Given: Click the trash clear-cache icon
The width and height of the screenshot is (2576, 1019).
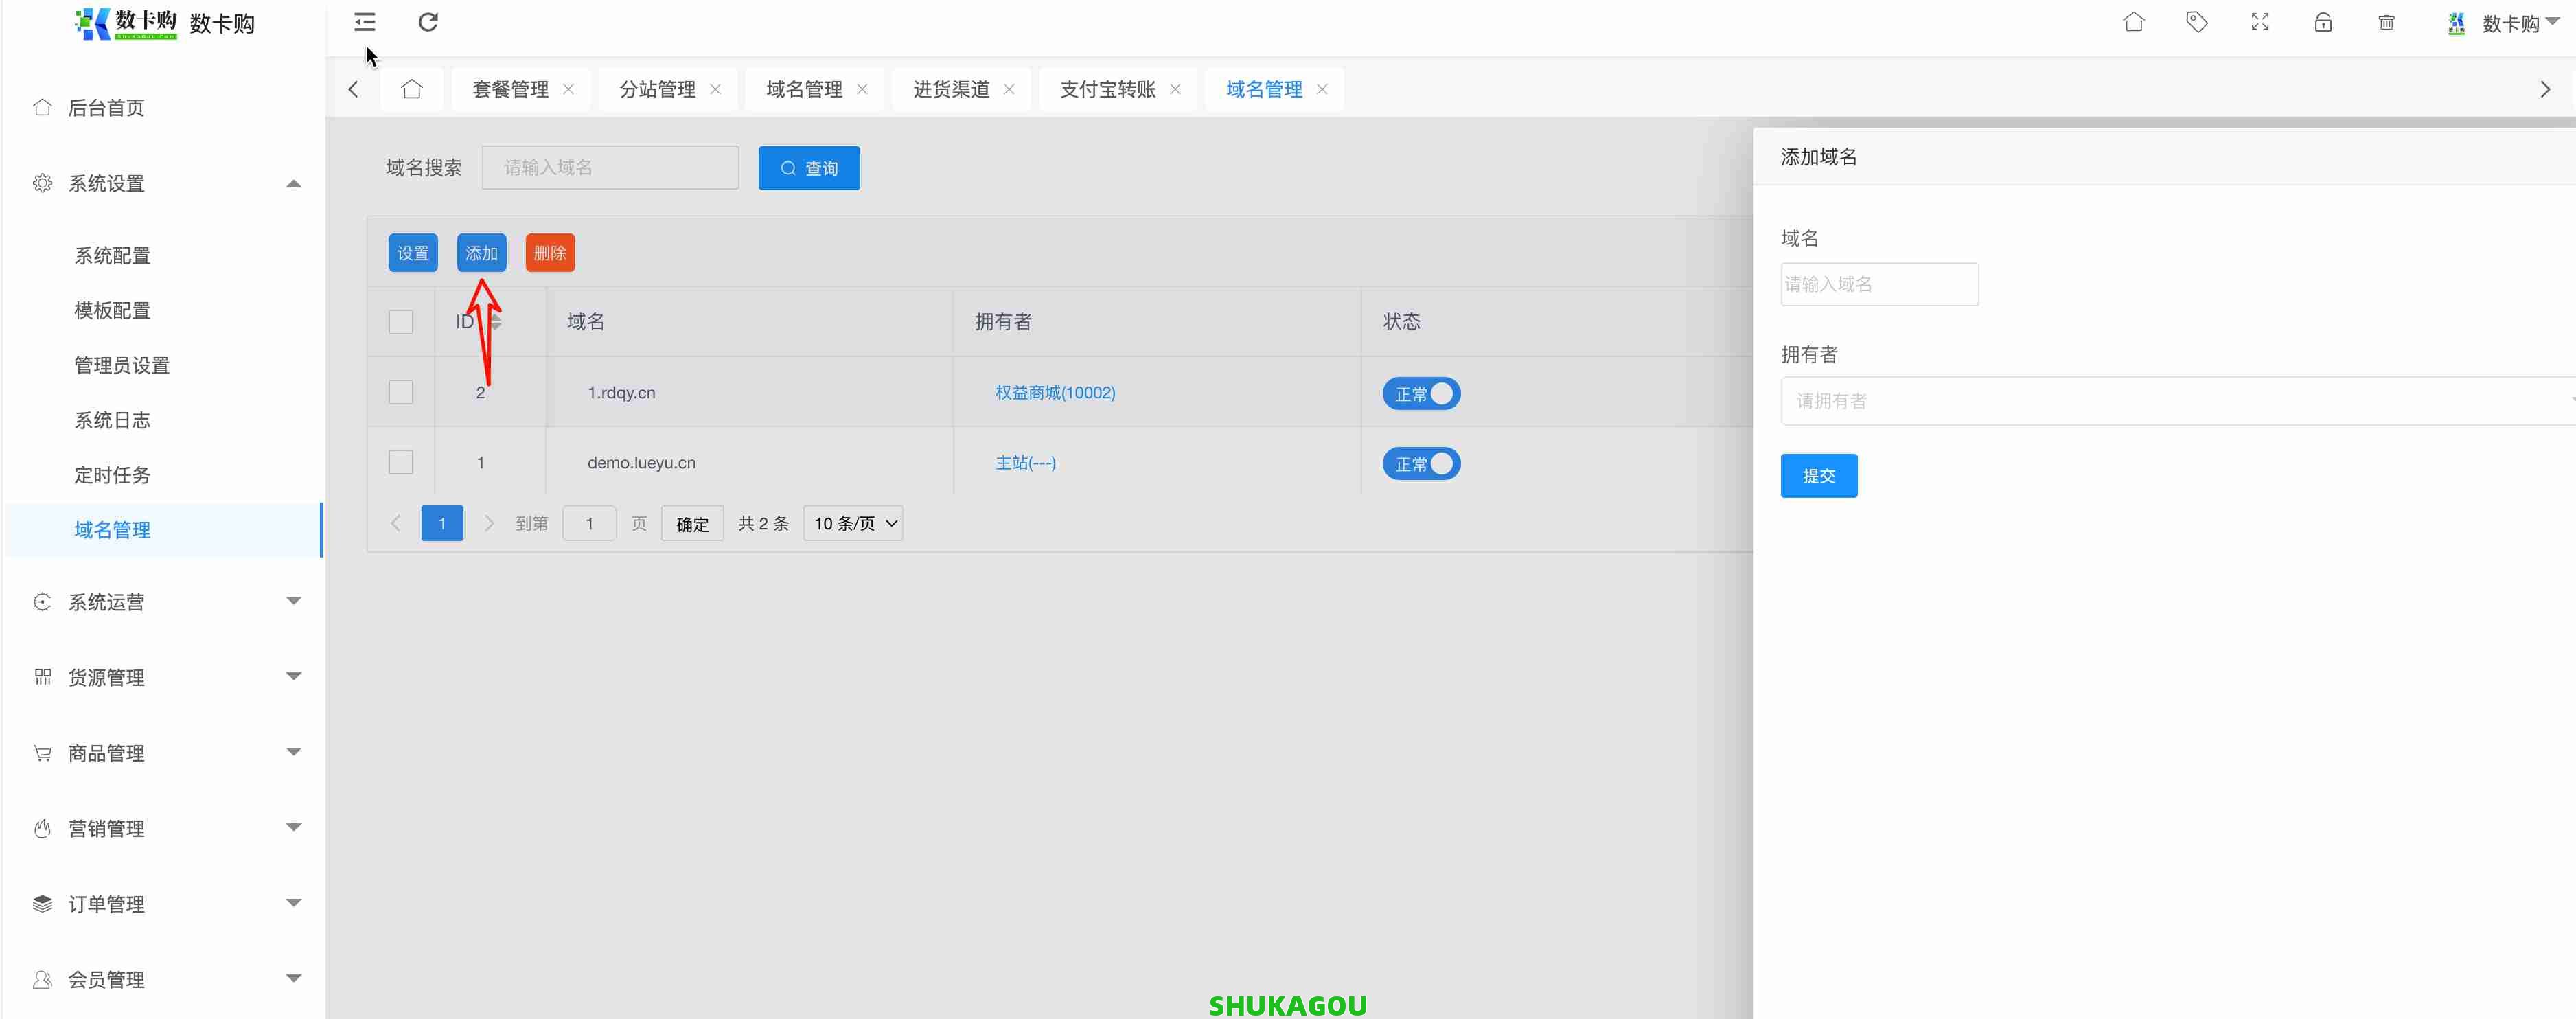Looking at the screenshot, I should 2386,22.
